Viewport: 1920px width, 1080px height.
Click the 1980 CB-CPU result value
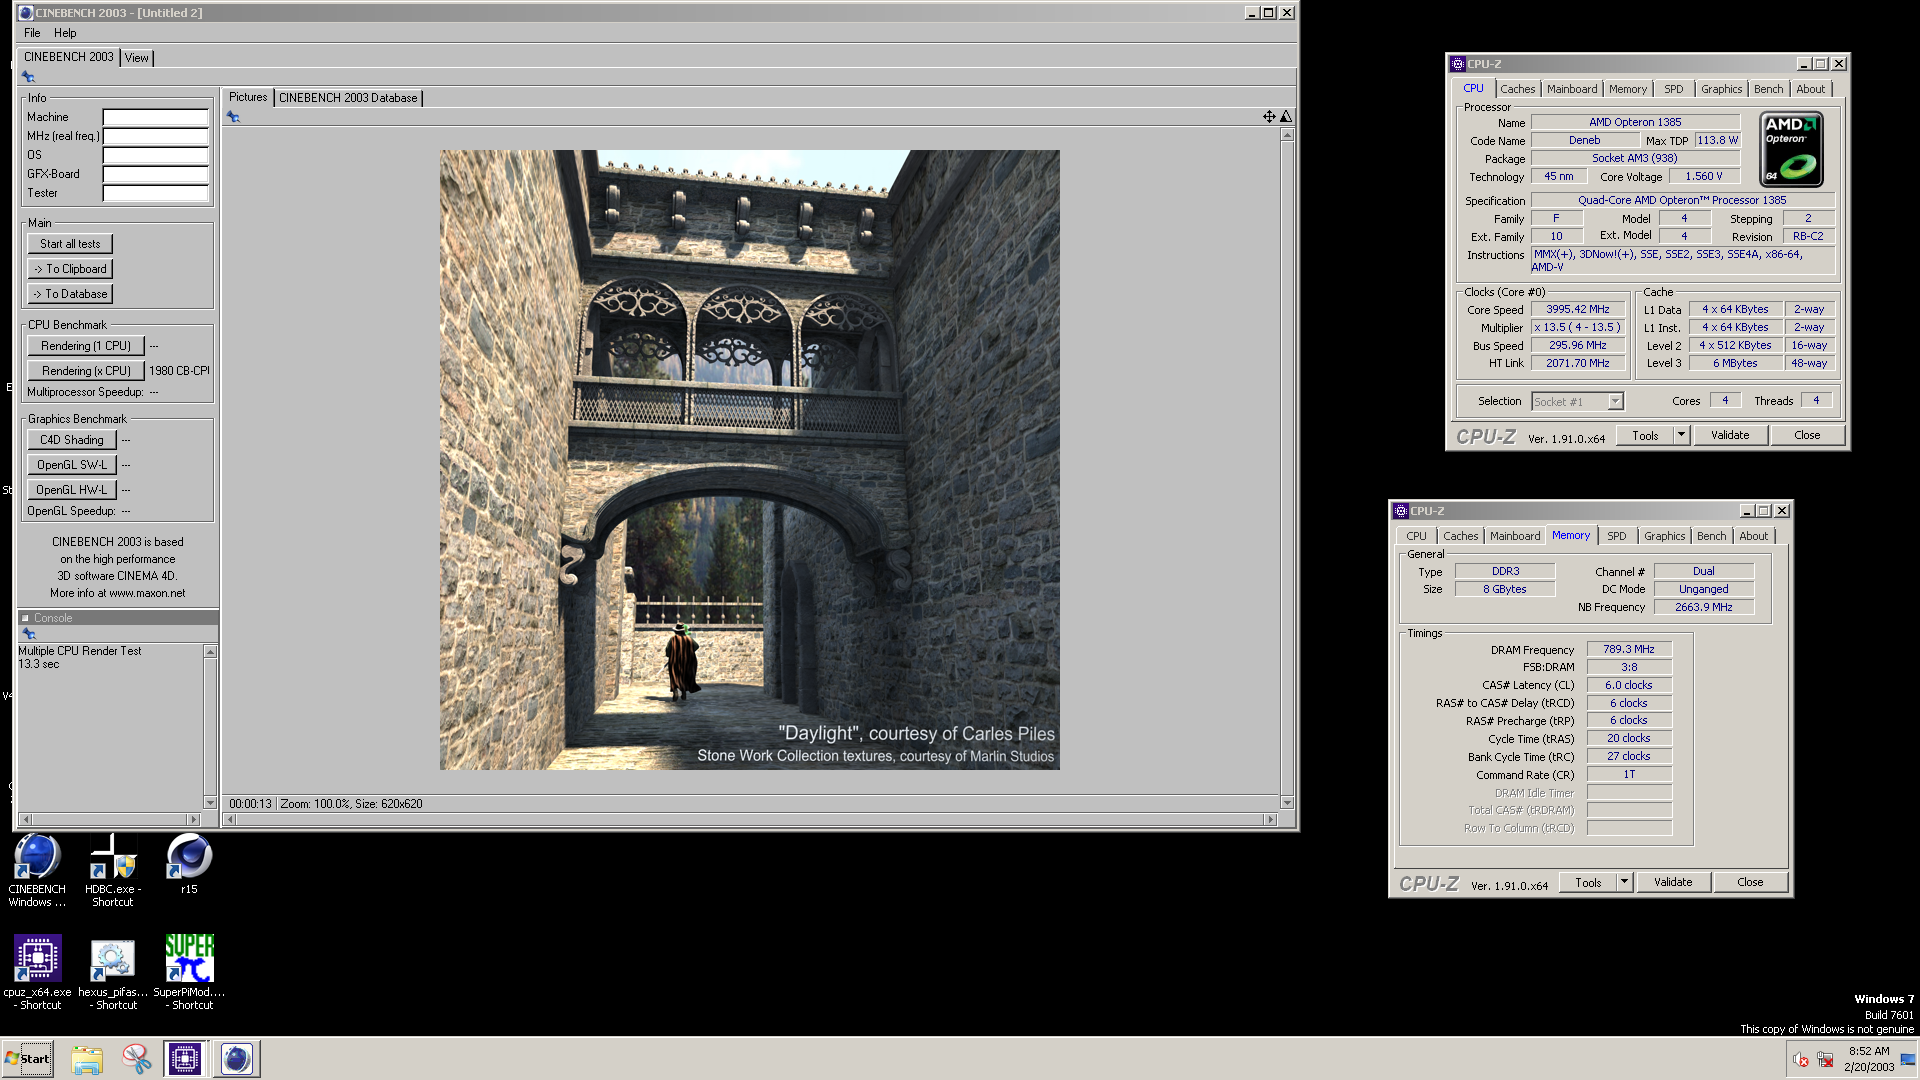tap(179, 371)
